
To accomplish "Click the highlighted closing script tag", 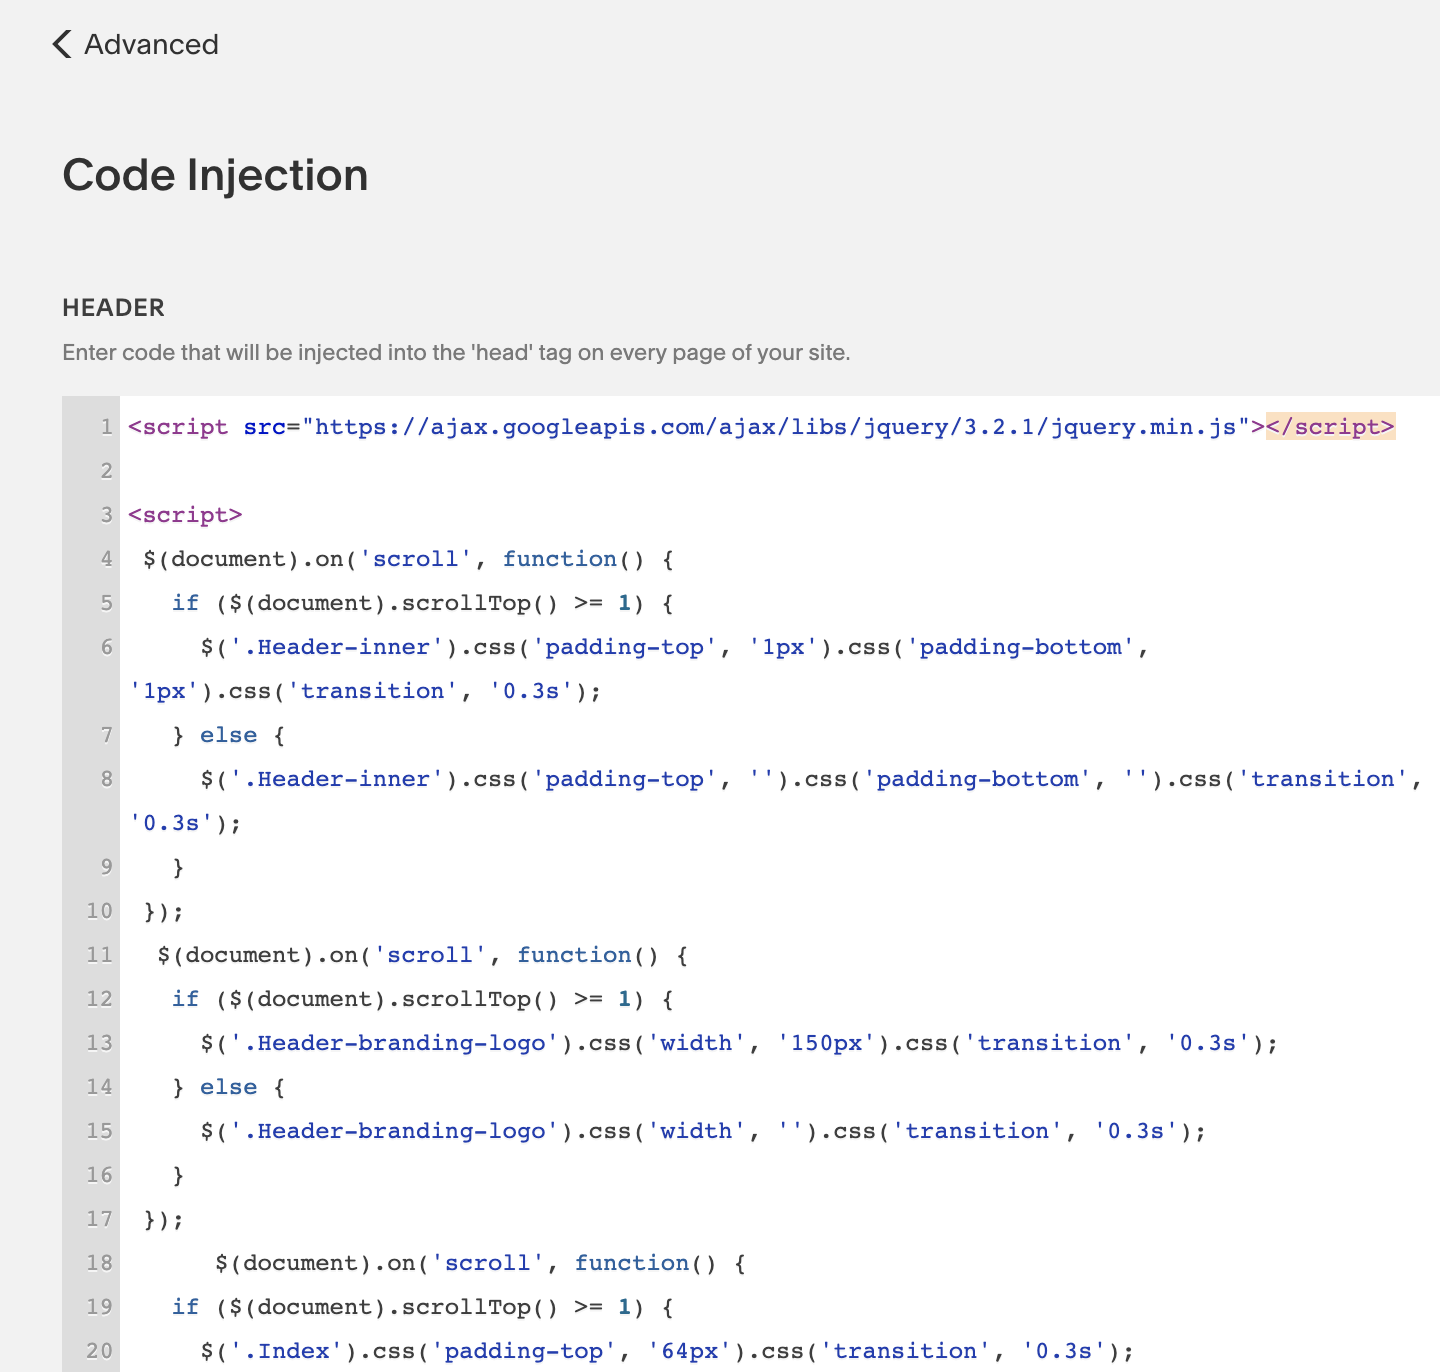I will pos(1330,427).
